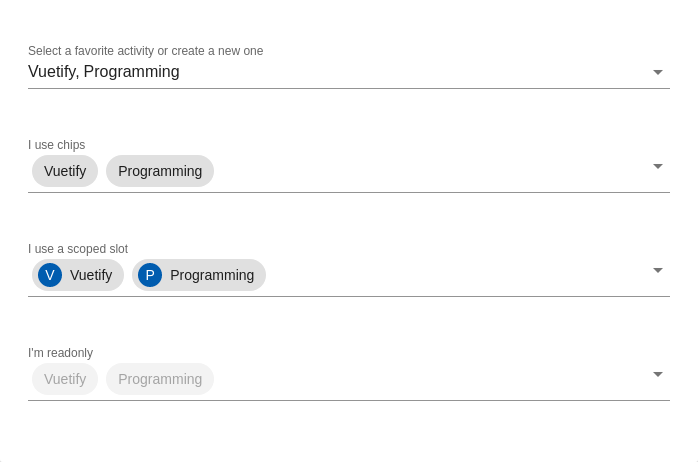
Task: Click empty area in scoped slot combobox
Action: [x=454, y=275]
